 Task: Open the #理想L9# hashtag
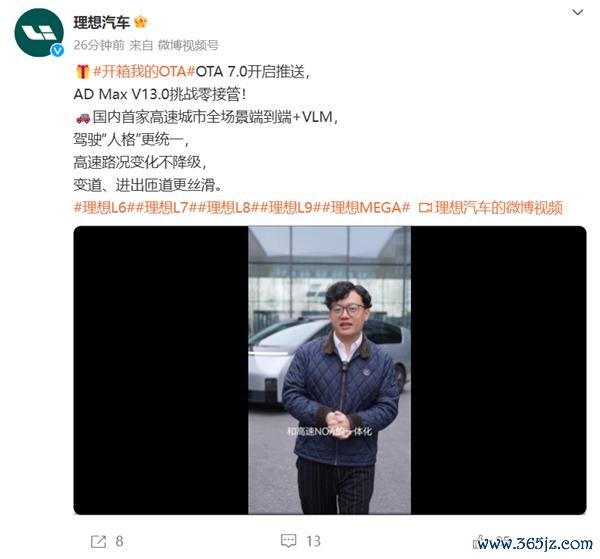pyautogui.click(x=289, y=208)
